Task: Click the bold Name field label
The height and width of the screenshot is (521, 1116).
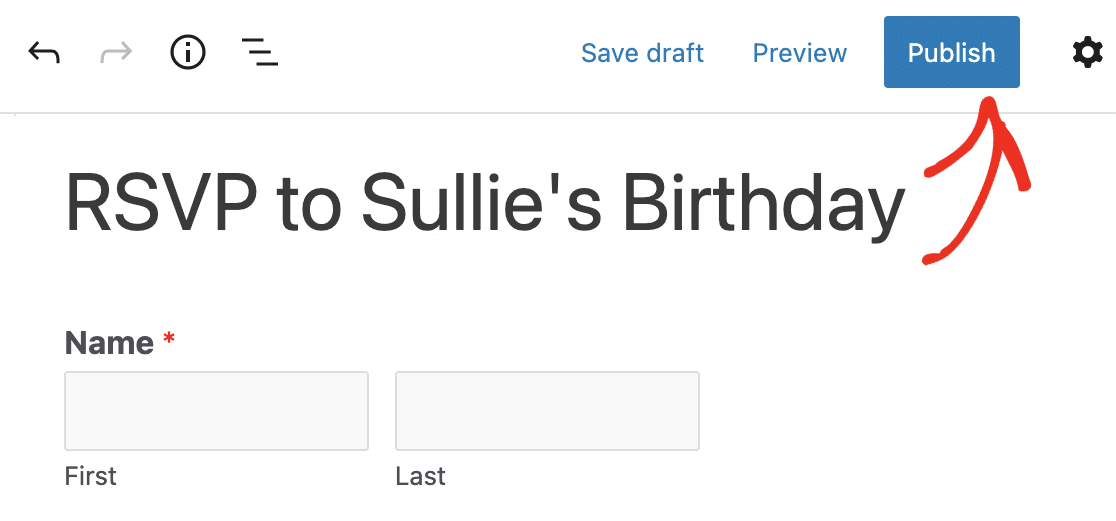Action: click(109, 343)
